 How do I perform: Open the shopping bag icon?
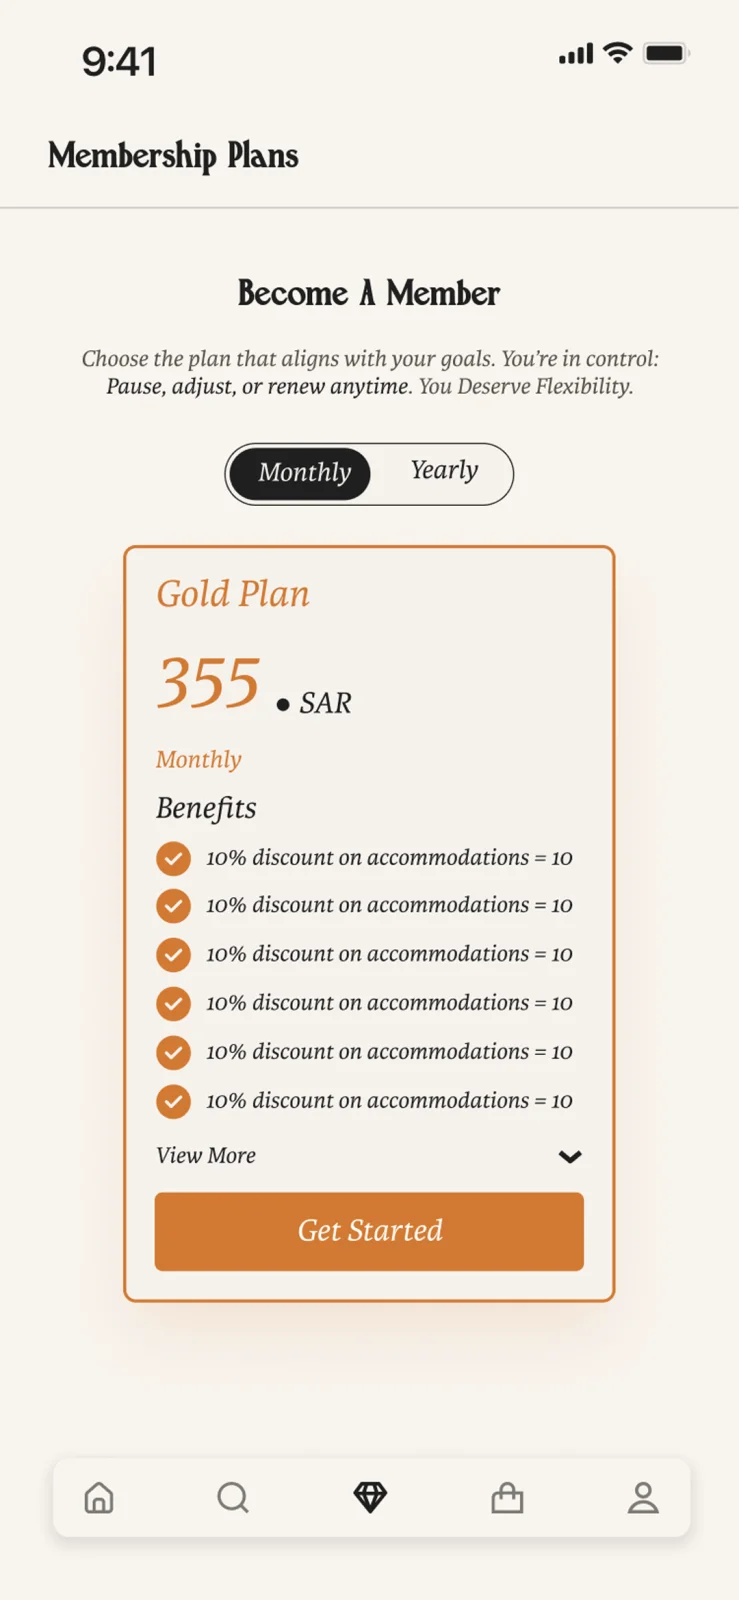click(x=507, y=1498)
